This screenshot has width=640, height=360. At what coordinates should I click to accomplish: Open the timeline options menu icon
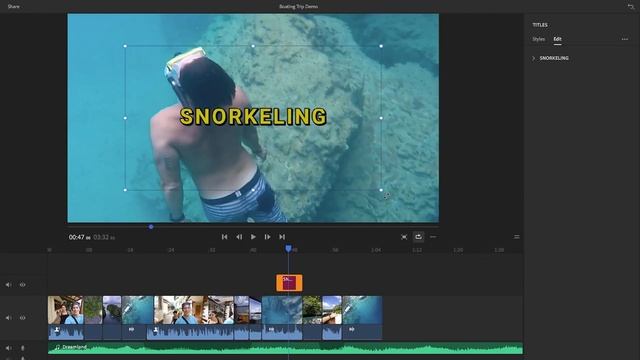[517, 237]
